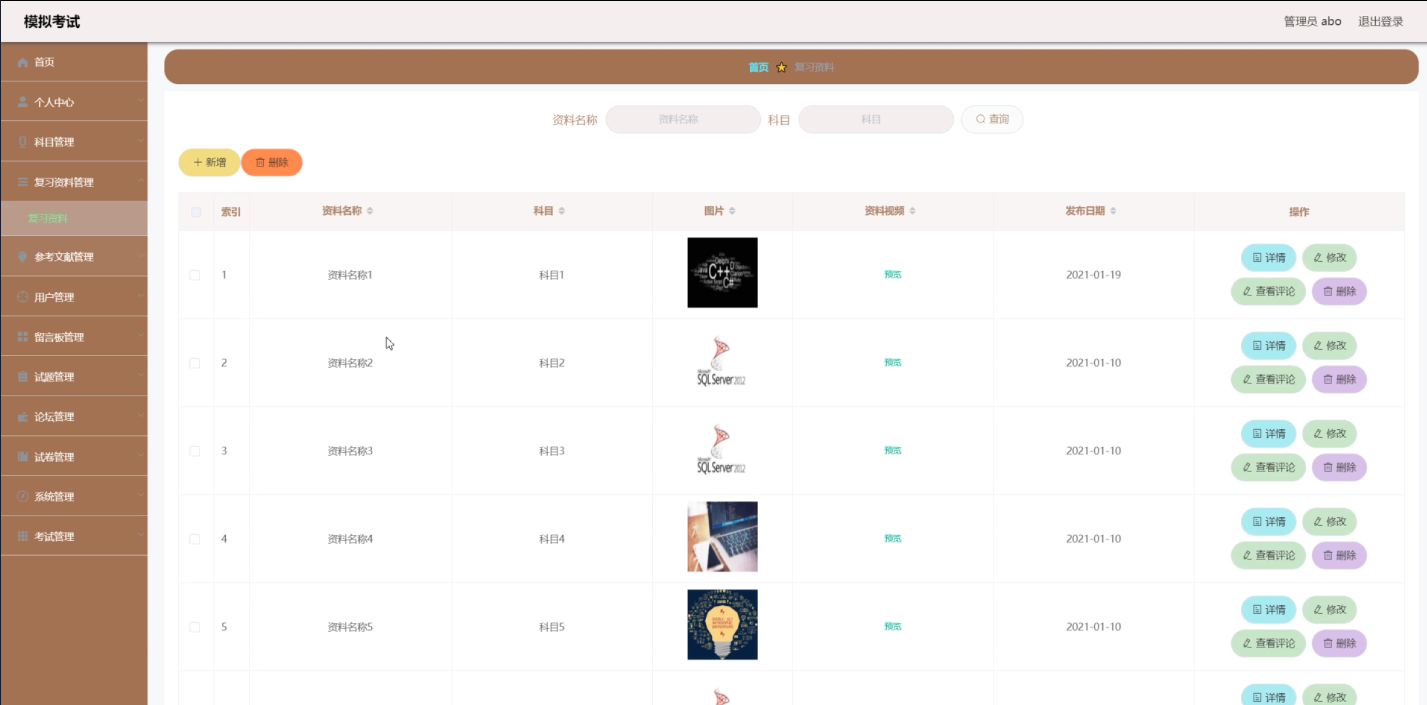Screen dimensions: 1427x705
Task: Click 修改 for row 资料名称2
Action: (x=1329, y=346)
